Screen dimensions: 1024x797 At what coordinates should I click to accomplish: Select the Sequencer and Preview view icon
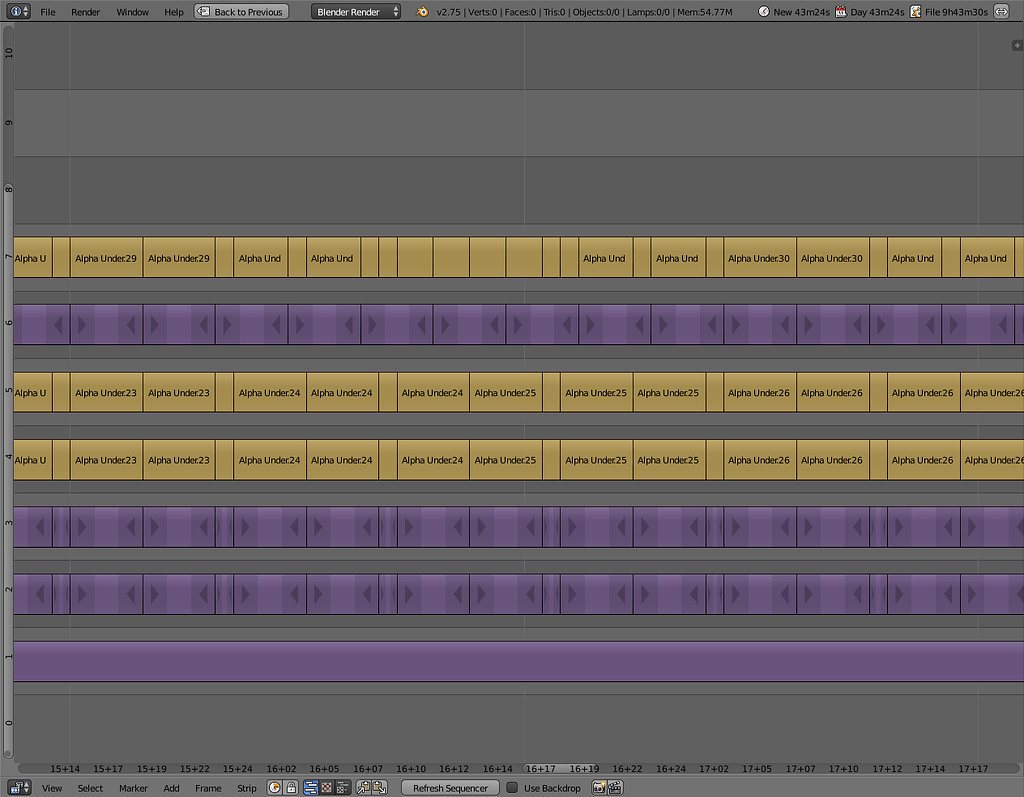point(343,788)
